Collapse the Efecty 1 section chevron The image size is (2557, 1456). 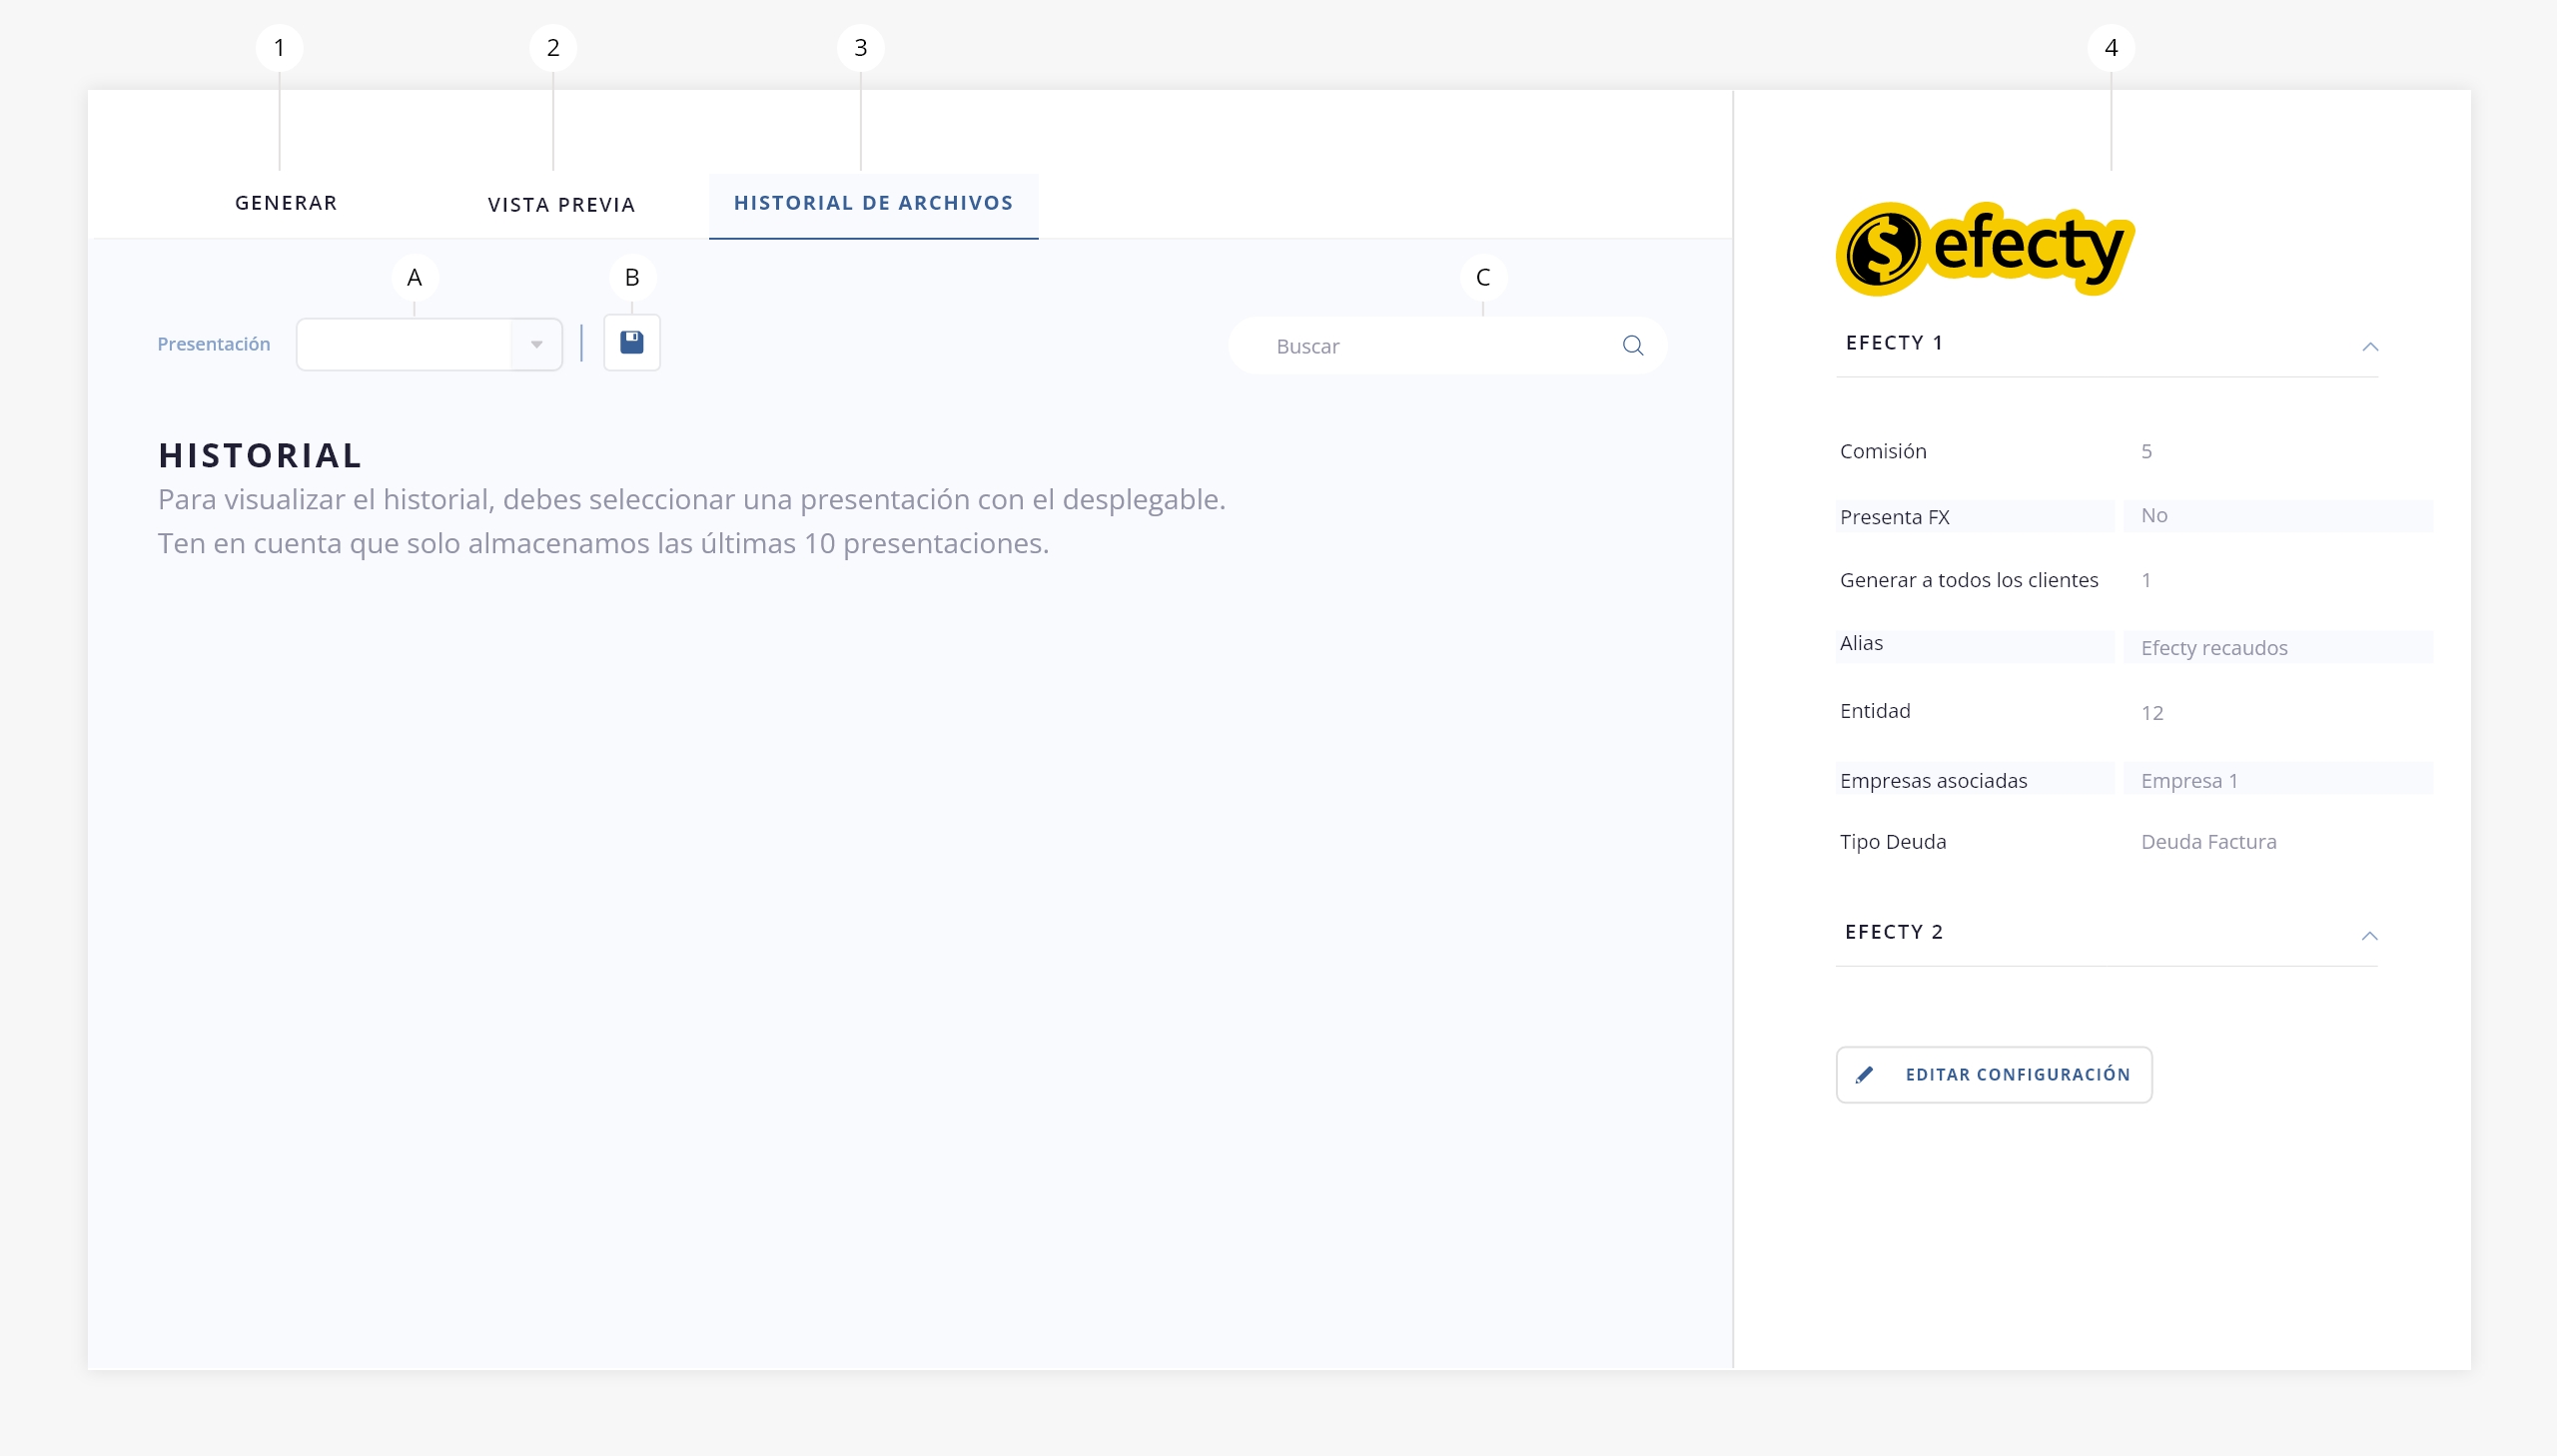tap(2369, 347)
